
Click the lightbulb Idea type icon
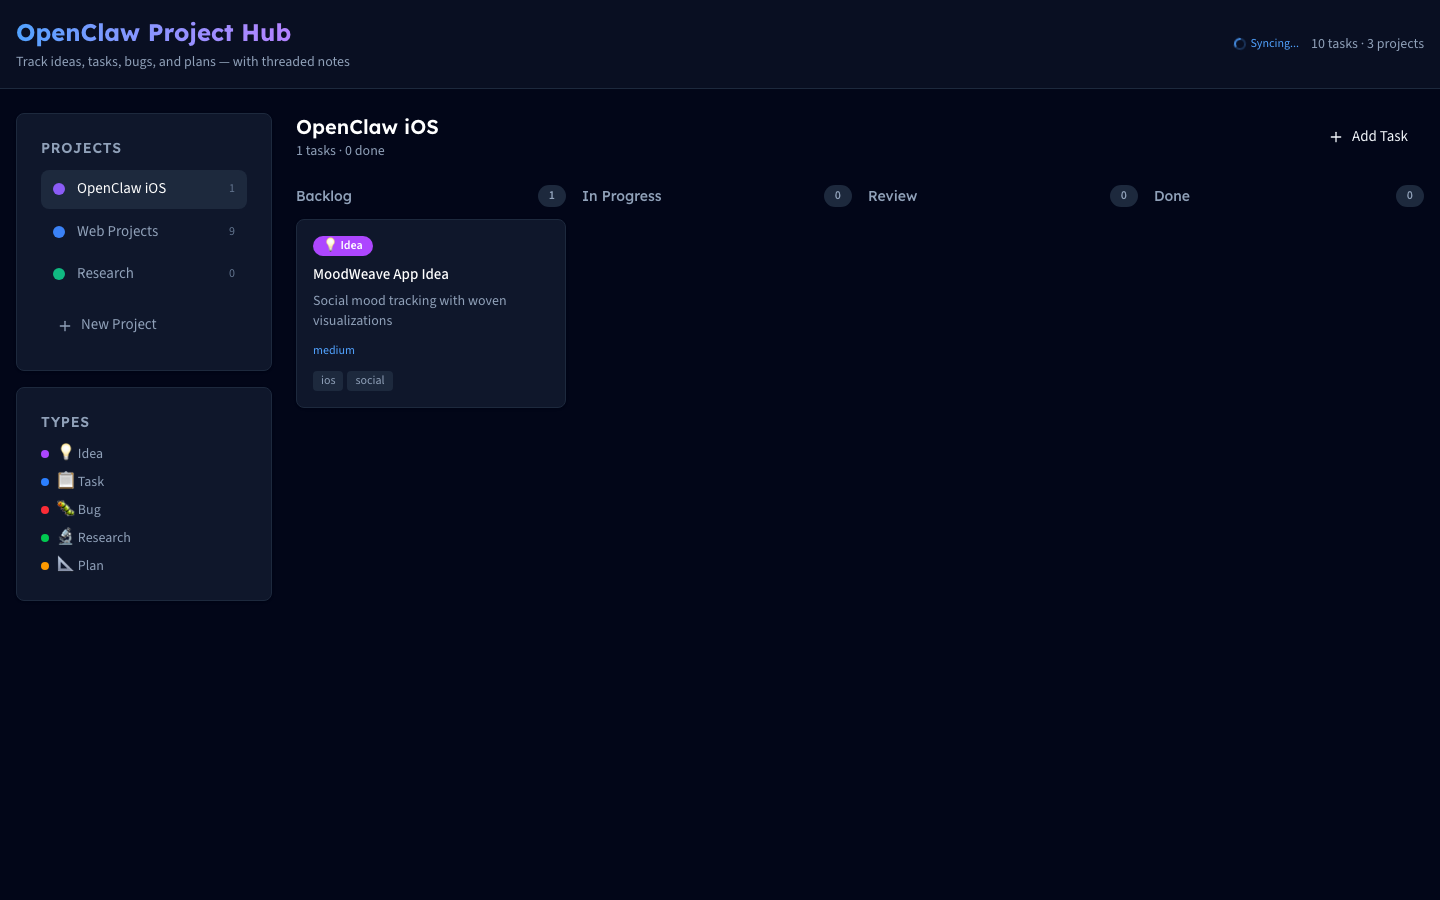point(66,452)
